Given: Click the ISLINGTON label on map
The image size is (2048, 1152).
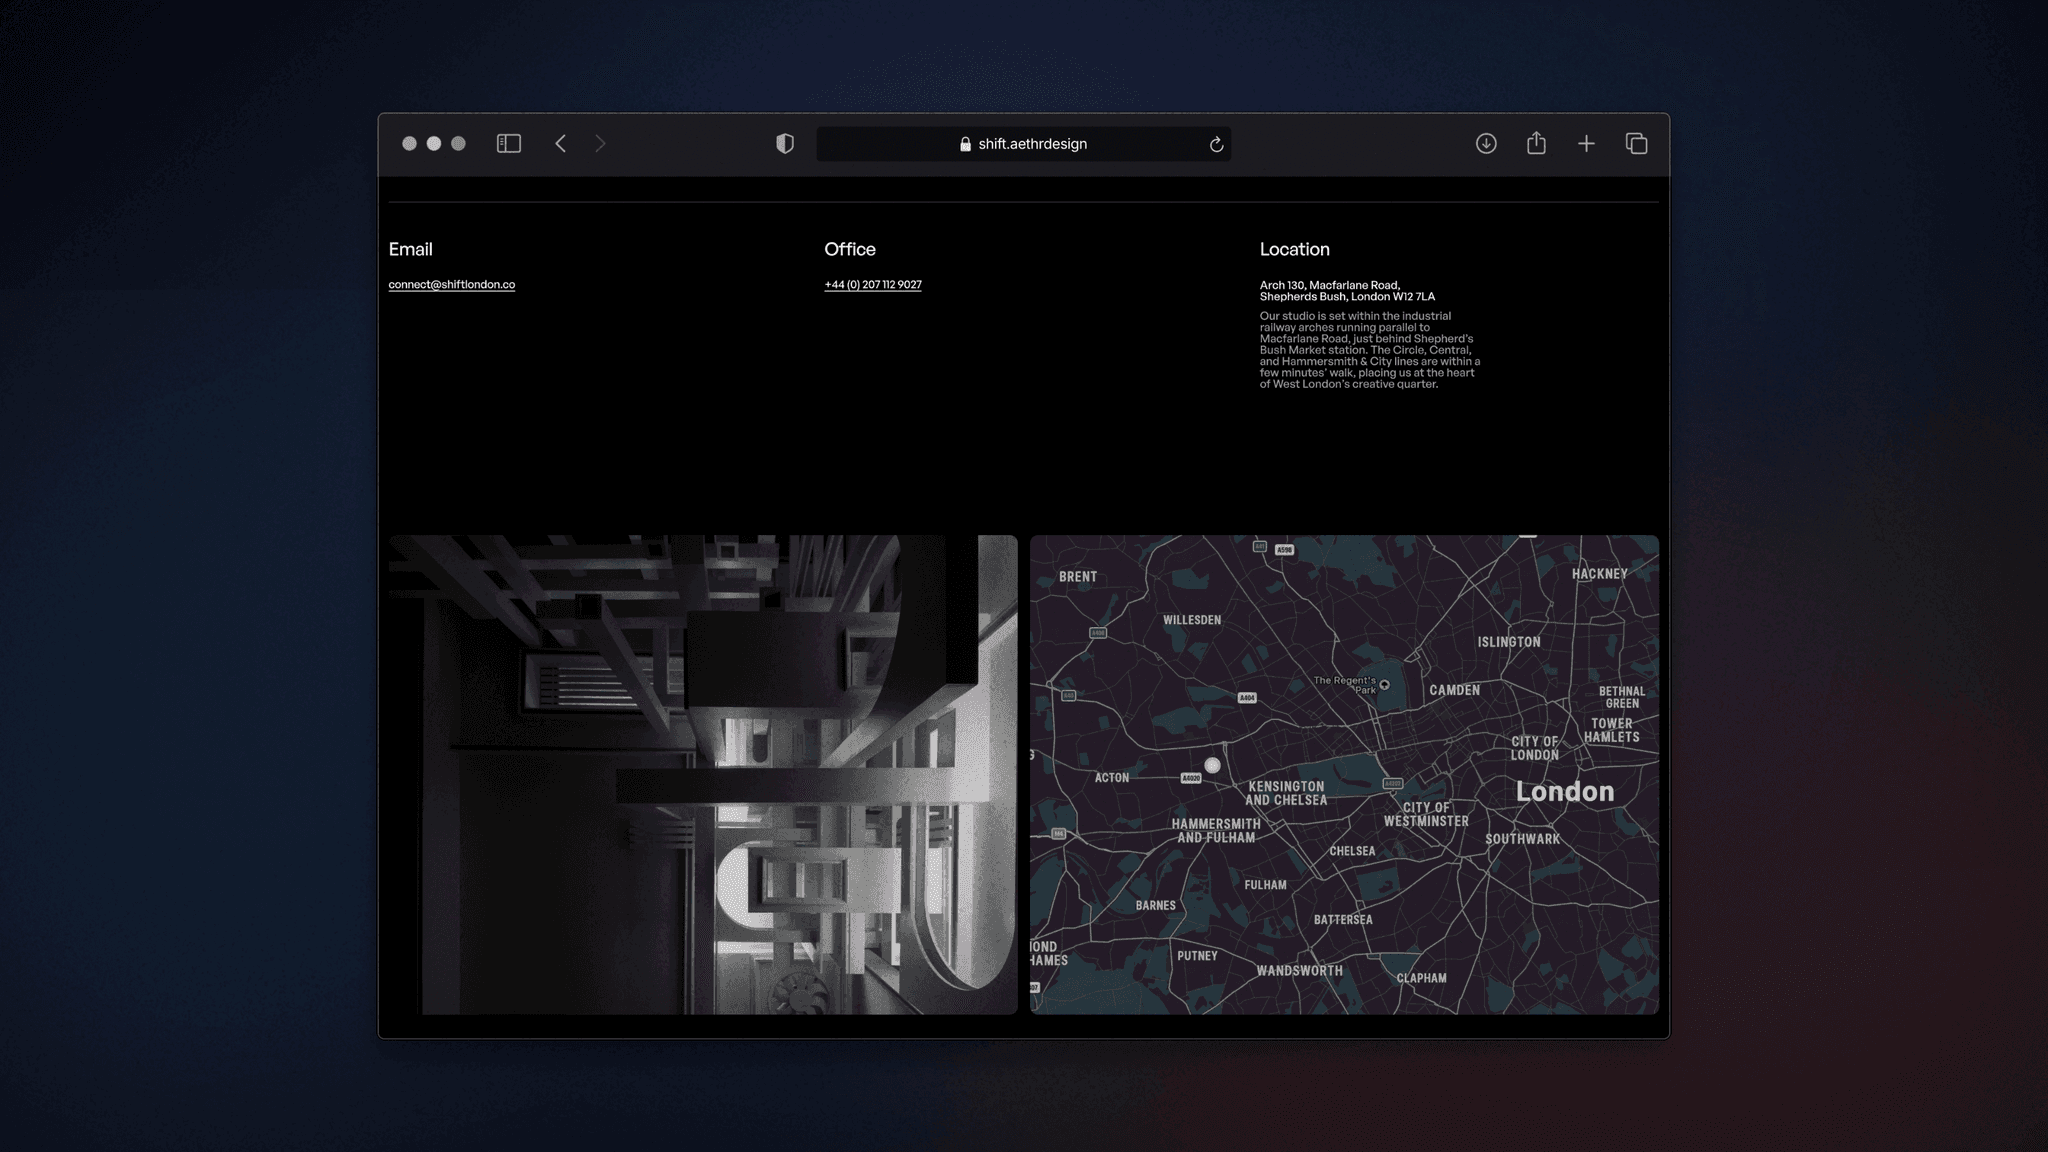Looking at the screenshot, I should [x=1509, y=642].
